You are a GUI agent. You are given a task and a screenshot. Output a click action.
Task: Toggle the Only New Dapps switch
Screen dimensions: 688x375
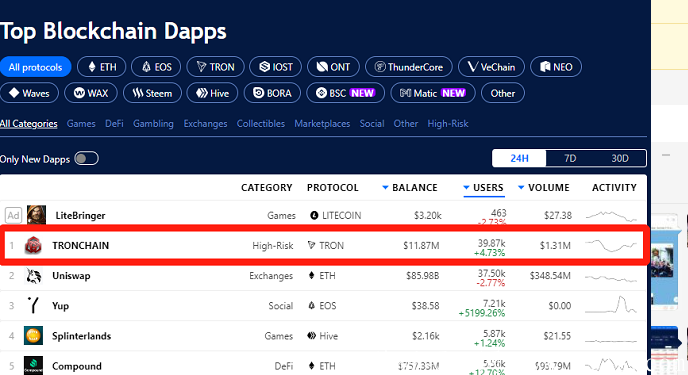[x=86, y=158]
